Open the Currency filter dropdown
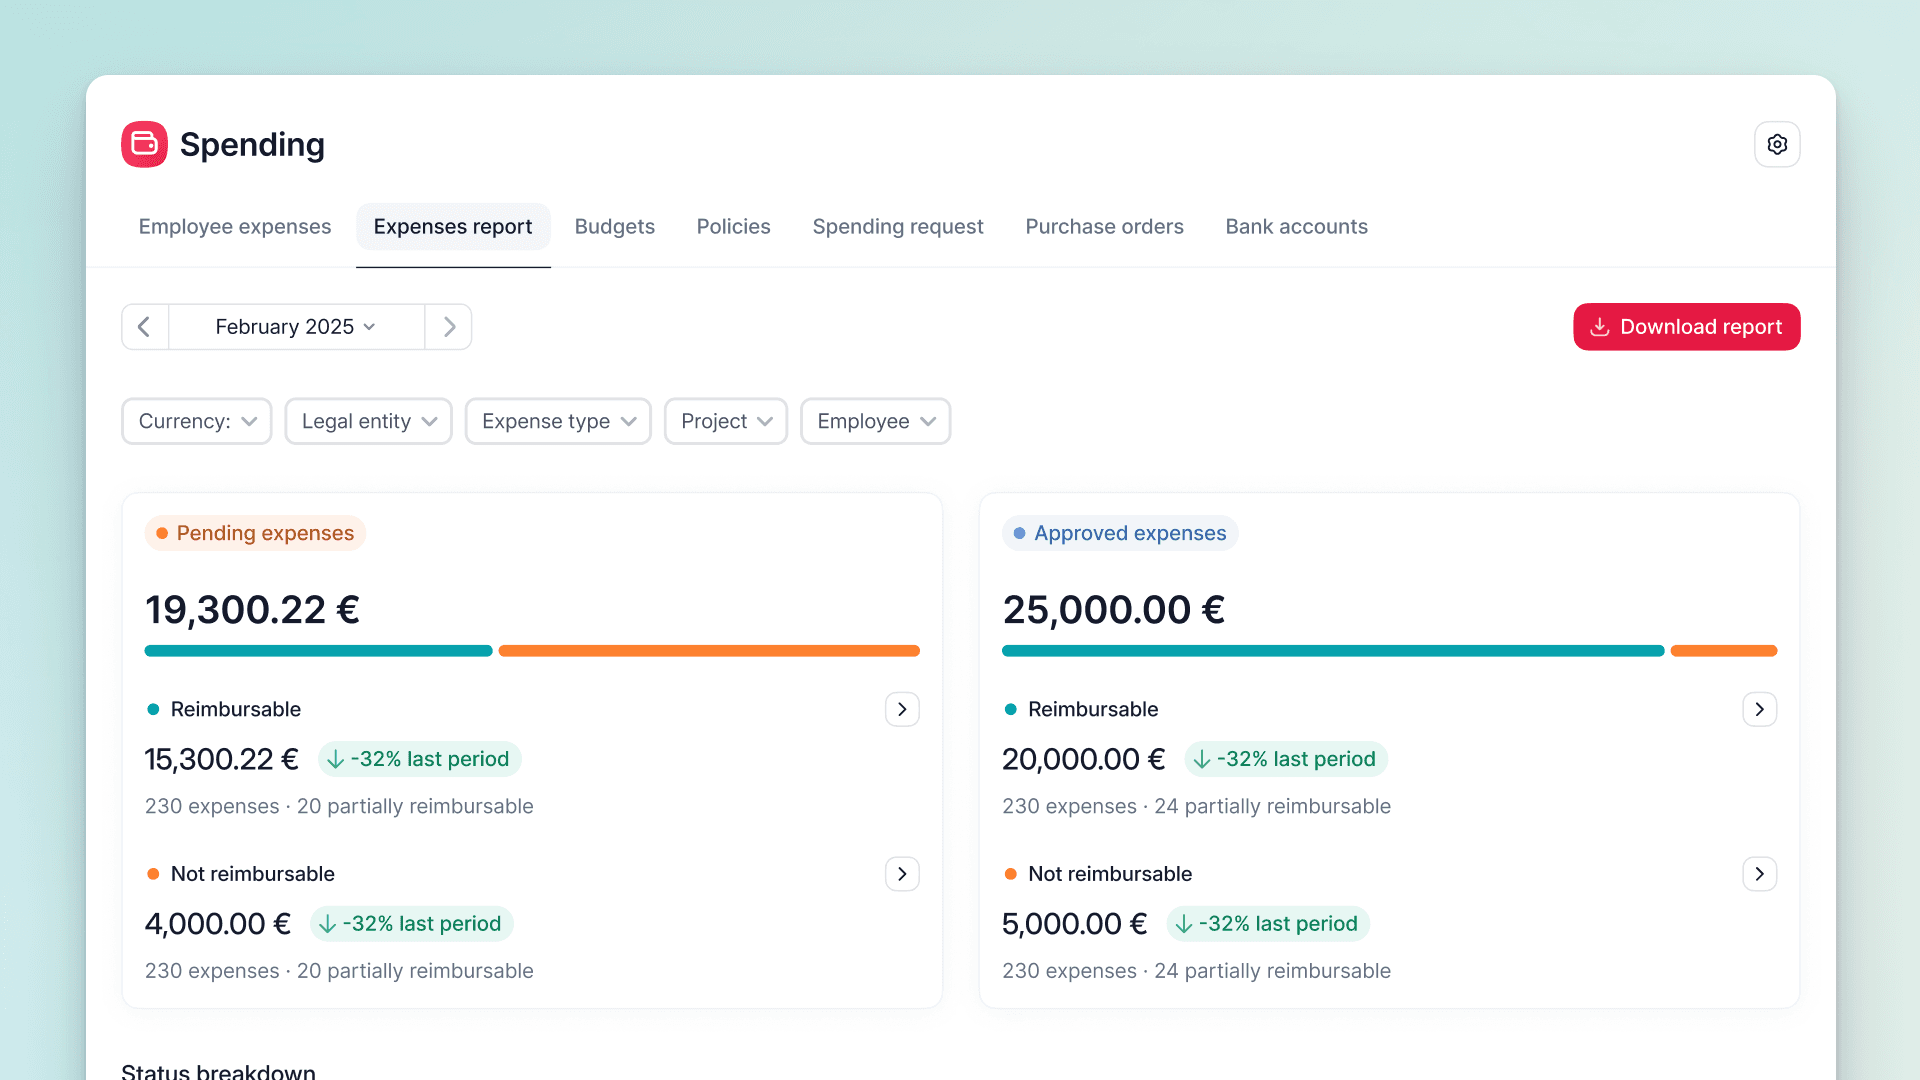Screen dimensions: 1920x1080 (x=196, y=421)
